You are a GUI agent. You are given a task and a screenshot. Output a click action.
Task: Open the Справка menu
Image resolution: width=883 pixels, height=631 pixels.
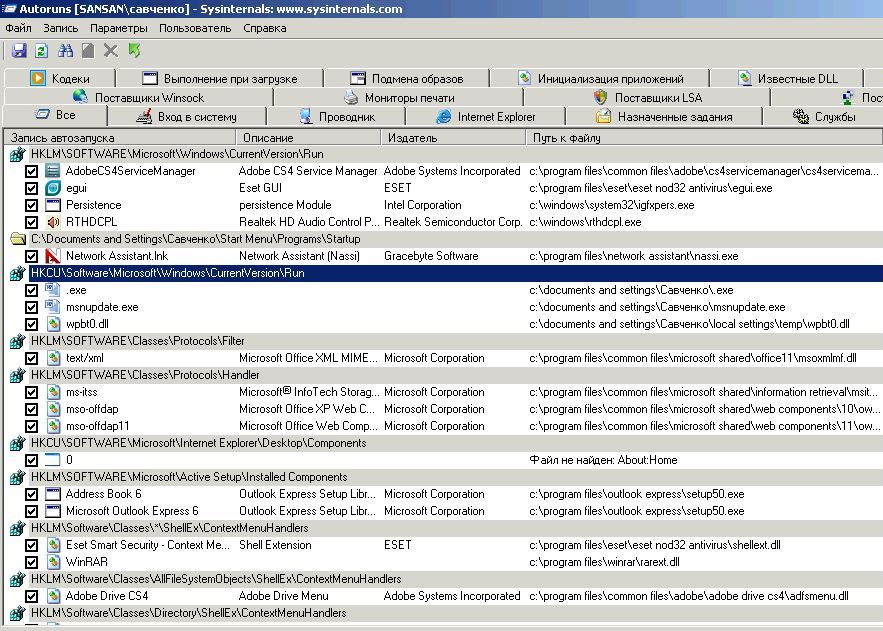click(x=265, y=28)
